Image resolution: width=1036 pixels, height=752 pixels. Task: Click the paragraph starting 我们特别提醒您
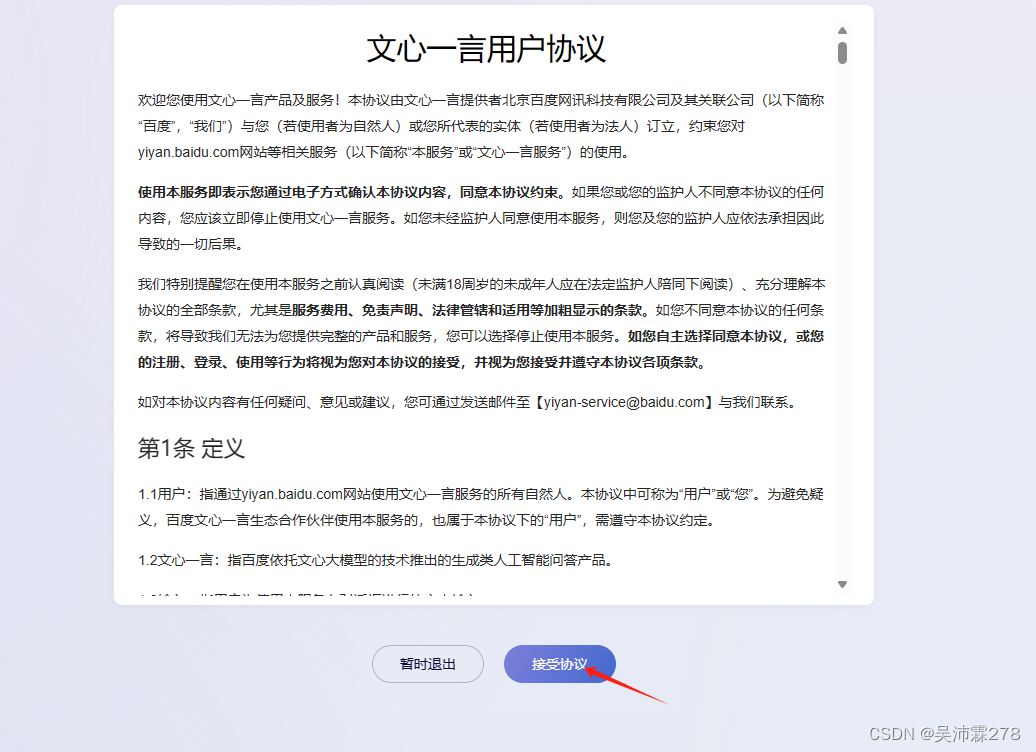[x=481, y=323]
